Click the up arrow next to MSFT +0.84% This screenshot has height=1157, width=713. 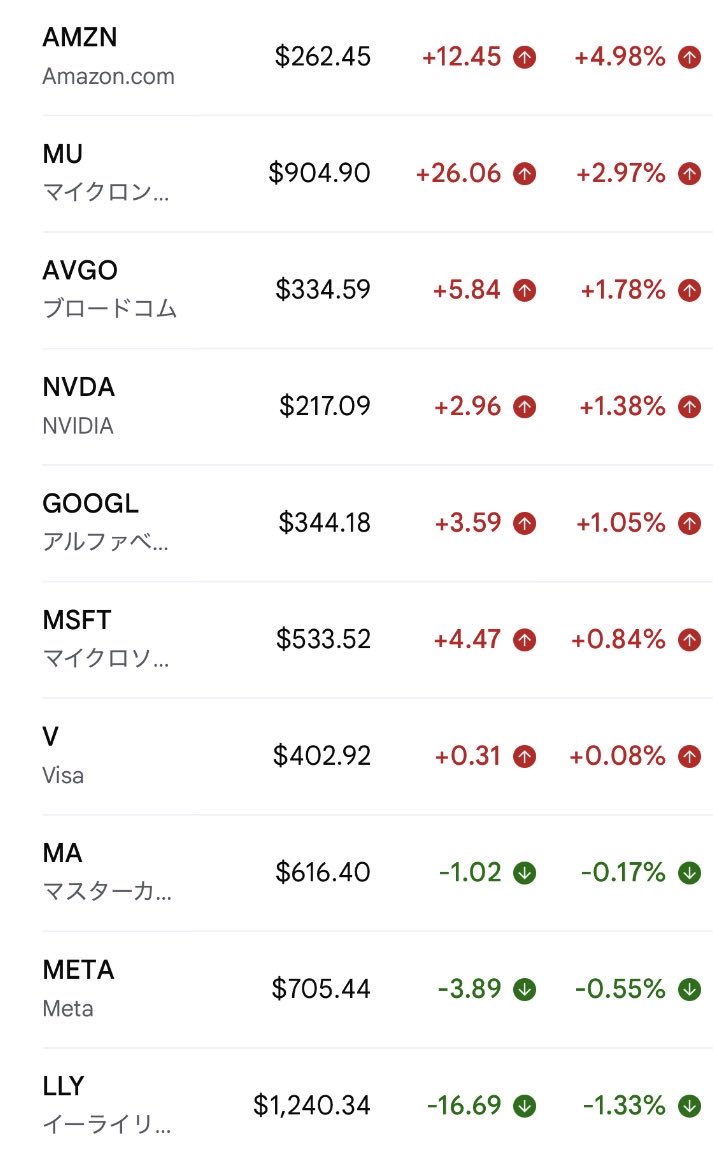pos(690,640)
